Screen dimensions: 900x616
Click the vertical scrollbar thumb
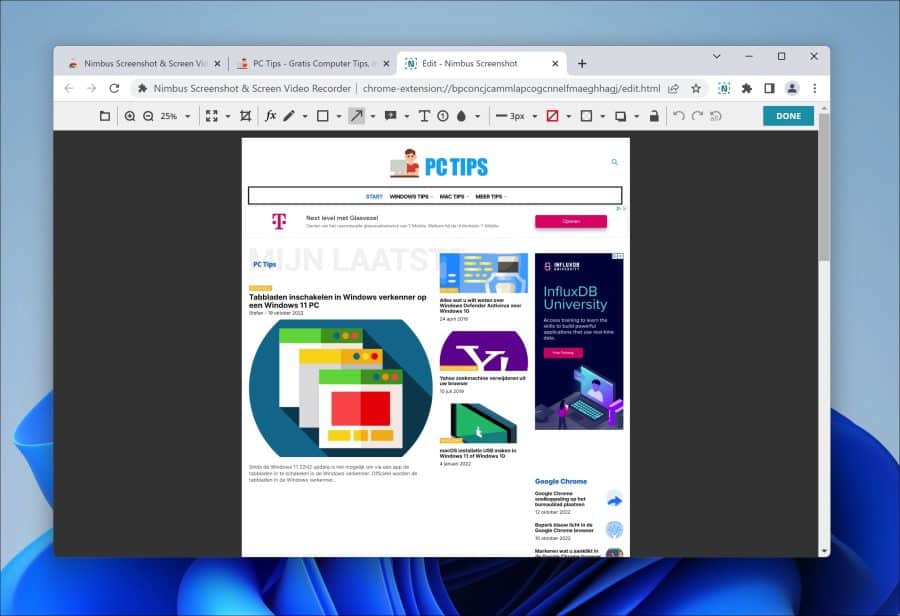pyautogui.click(x=824, y=187)
